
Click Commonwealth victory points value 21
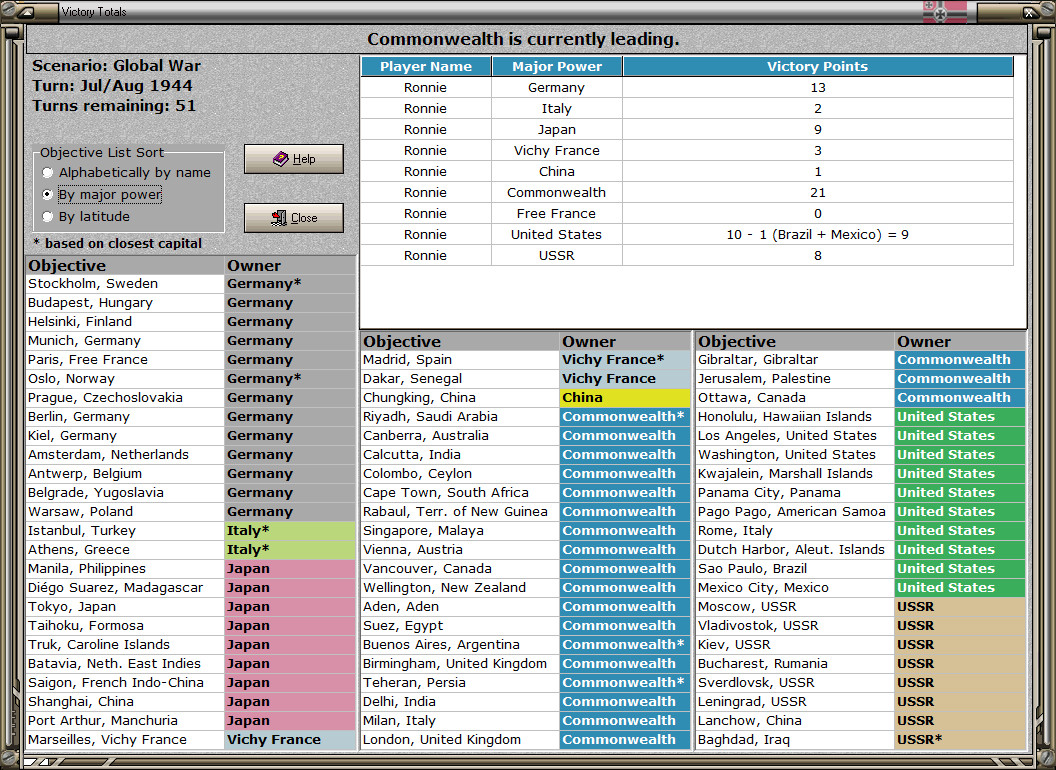pos(818,192)
